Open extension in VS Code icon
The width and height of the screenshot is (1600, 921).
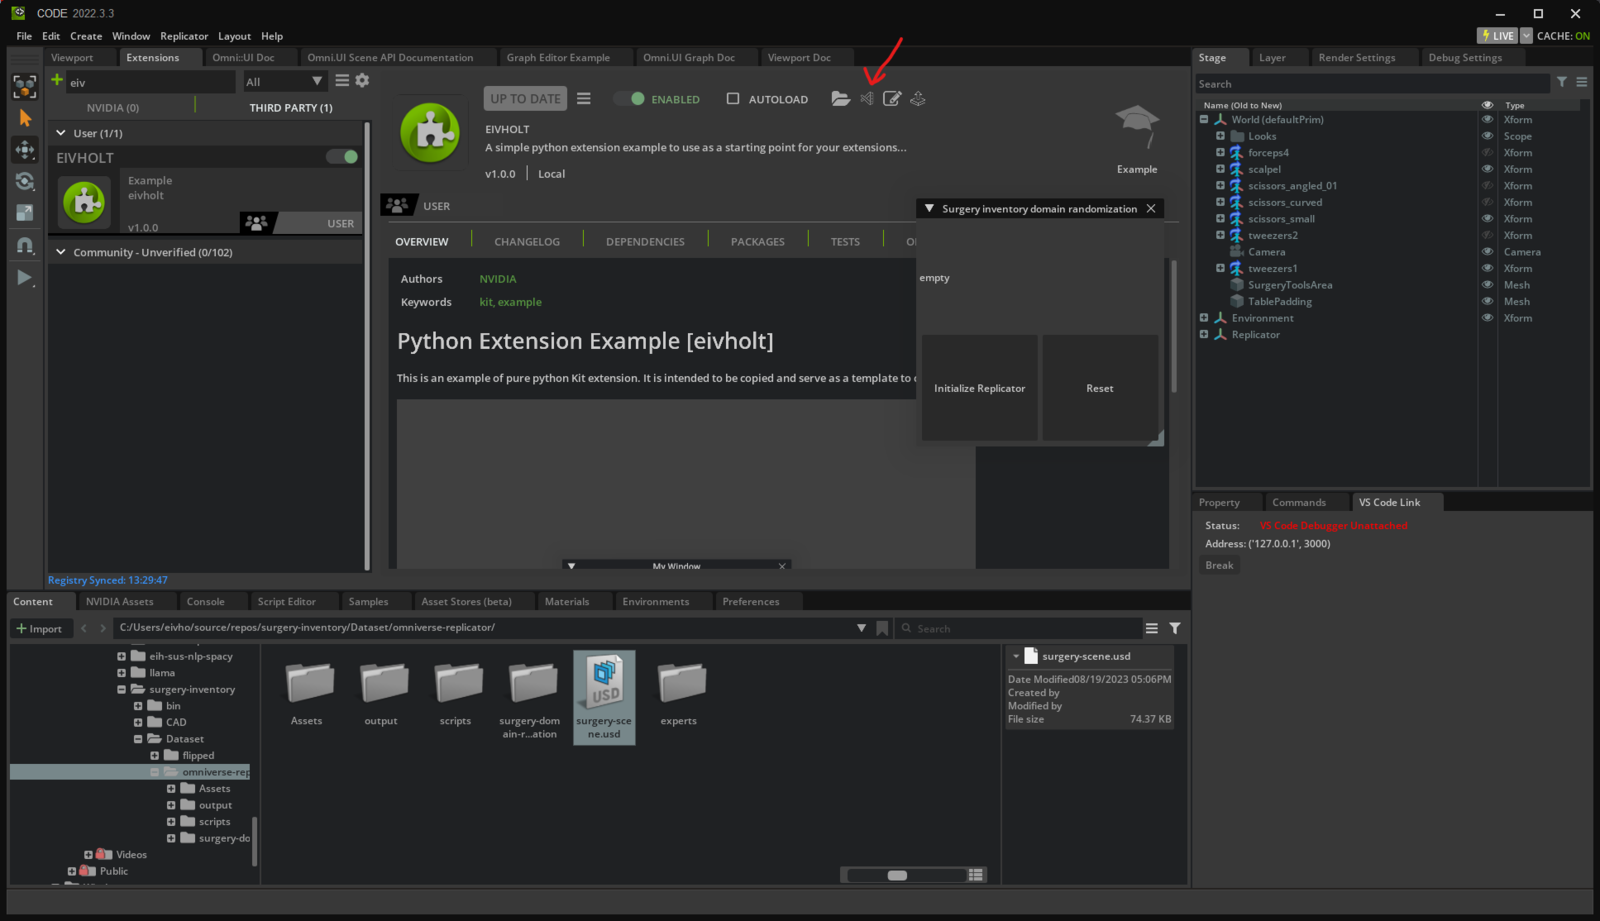(x=867, y=99)
